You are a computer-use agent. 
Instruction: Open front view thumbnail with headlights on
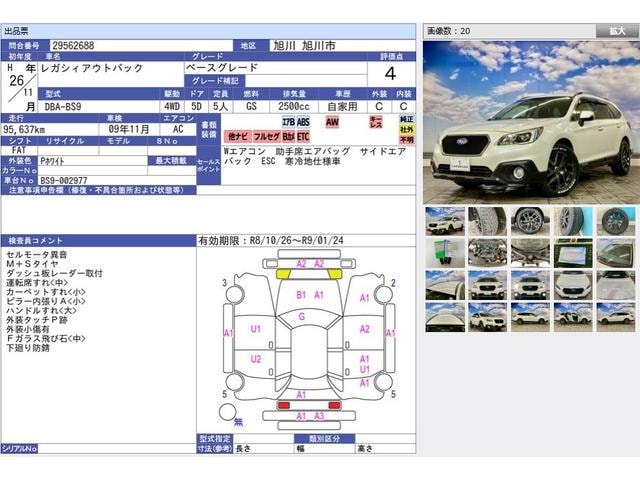531,285
